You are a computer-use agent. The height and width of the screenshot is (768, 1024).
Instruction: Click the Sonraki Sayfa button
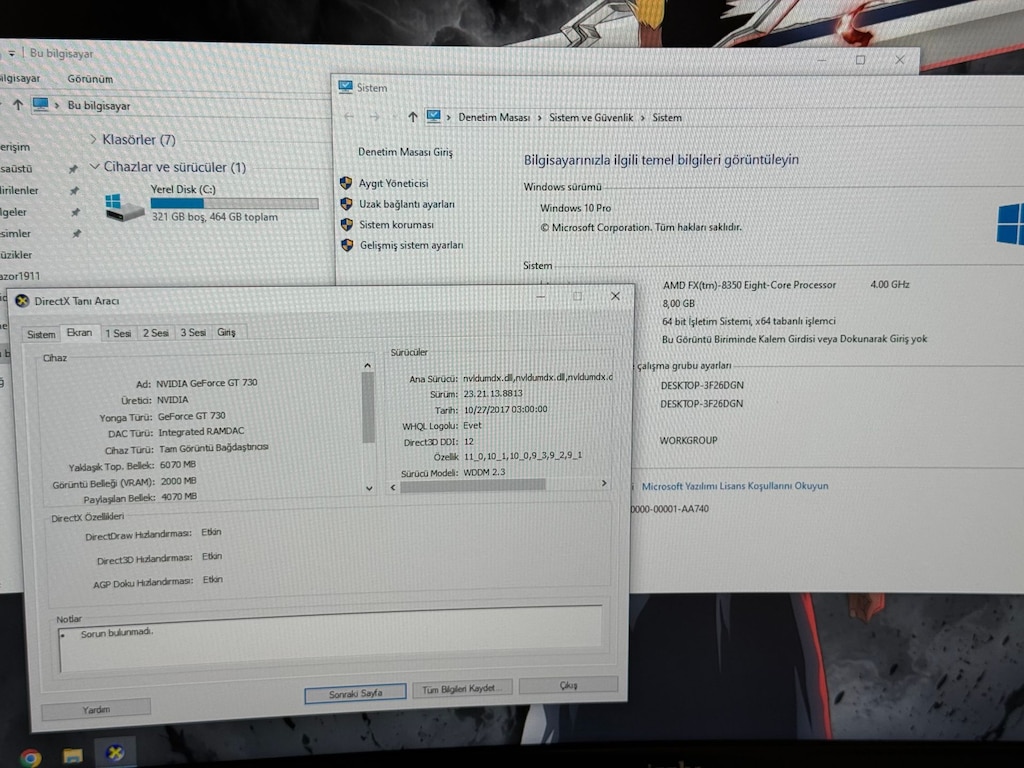pyautogui.click(x=355, y=693)
